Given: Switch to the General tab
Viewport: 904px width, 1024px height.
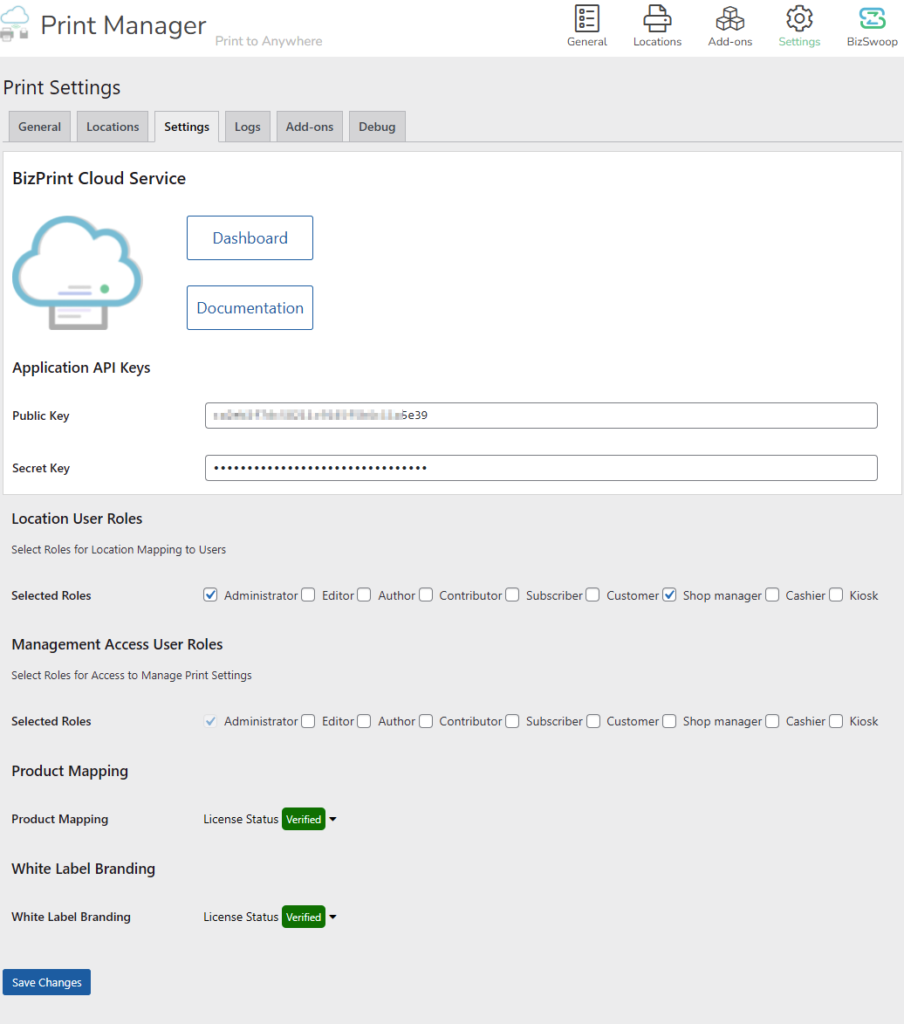Looking at the screenshot, I should point(39,127).
